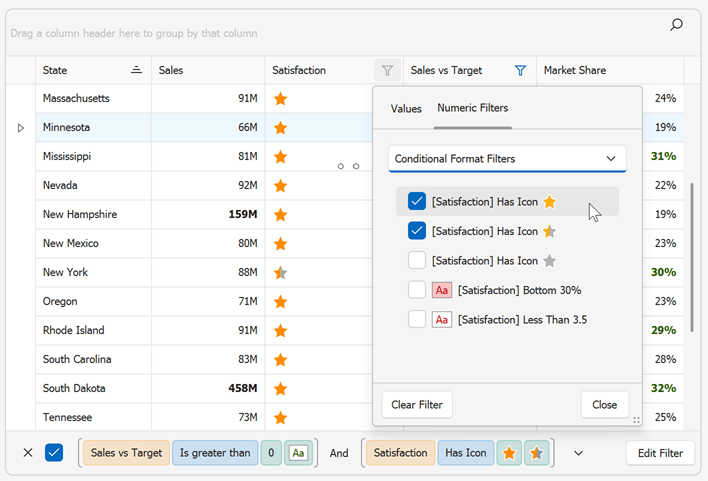
Task: Expand the recent filters chevron
Action: 578,453
